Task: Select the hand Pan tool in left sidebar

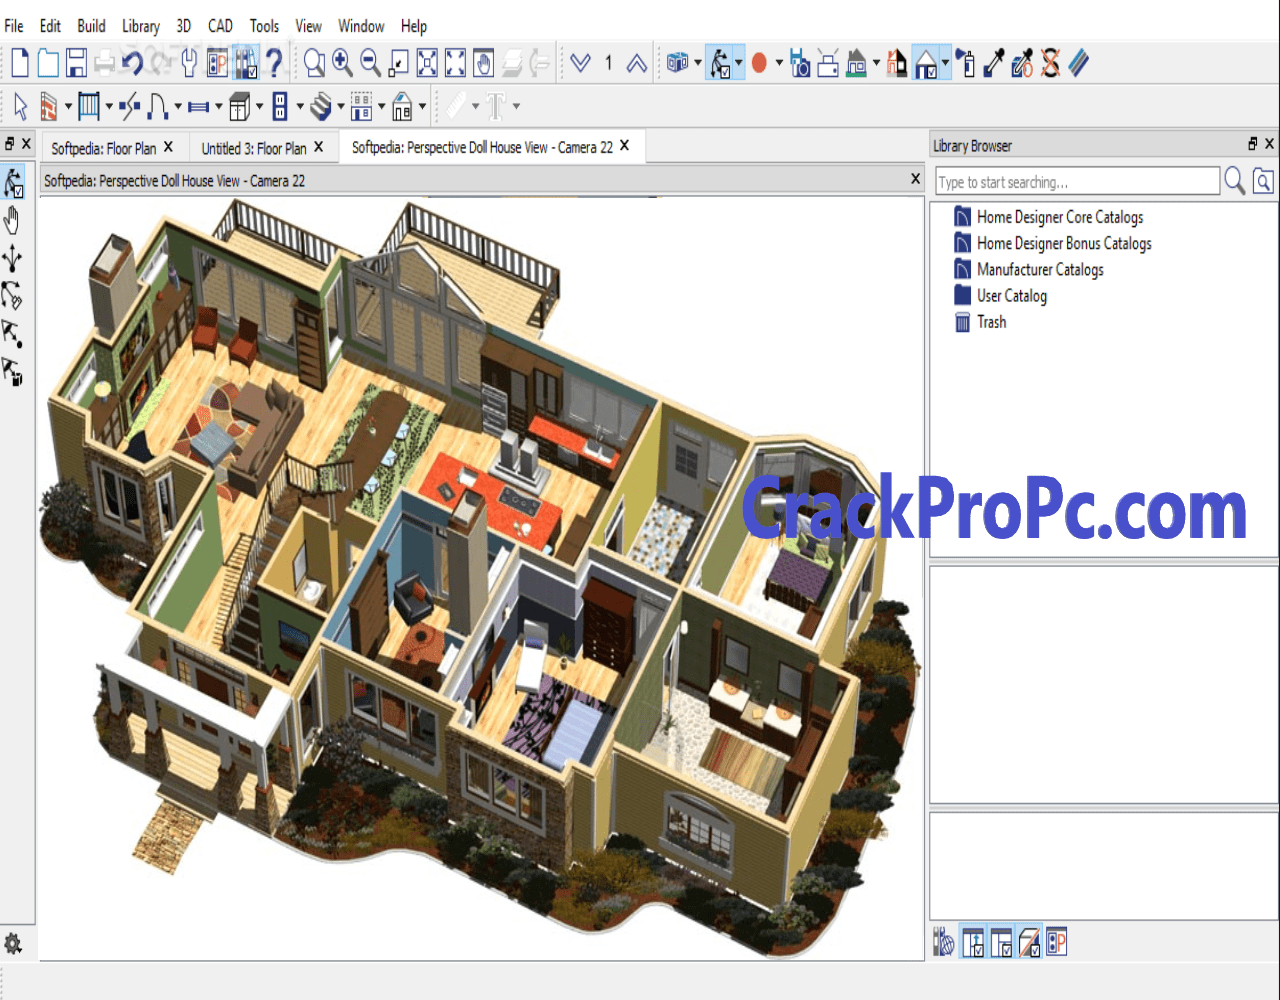Action: (13, 221)
